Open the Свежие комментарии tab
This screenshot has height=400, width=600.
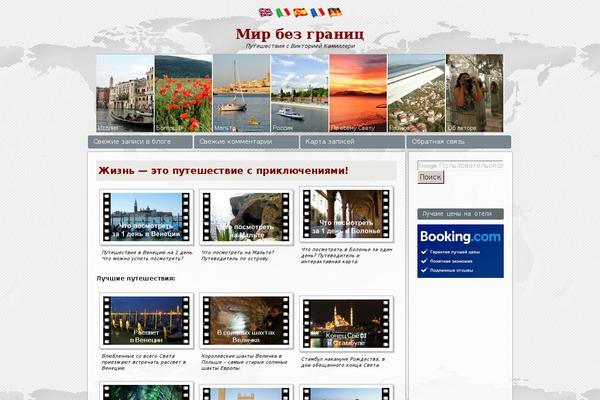[246, 142]
